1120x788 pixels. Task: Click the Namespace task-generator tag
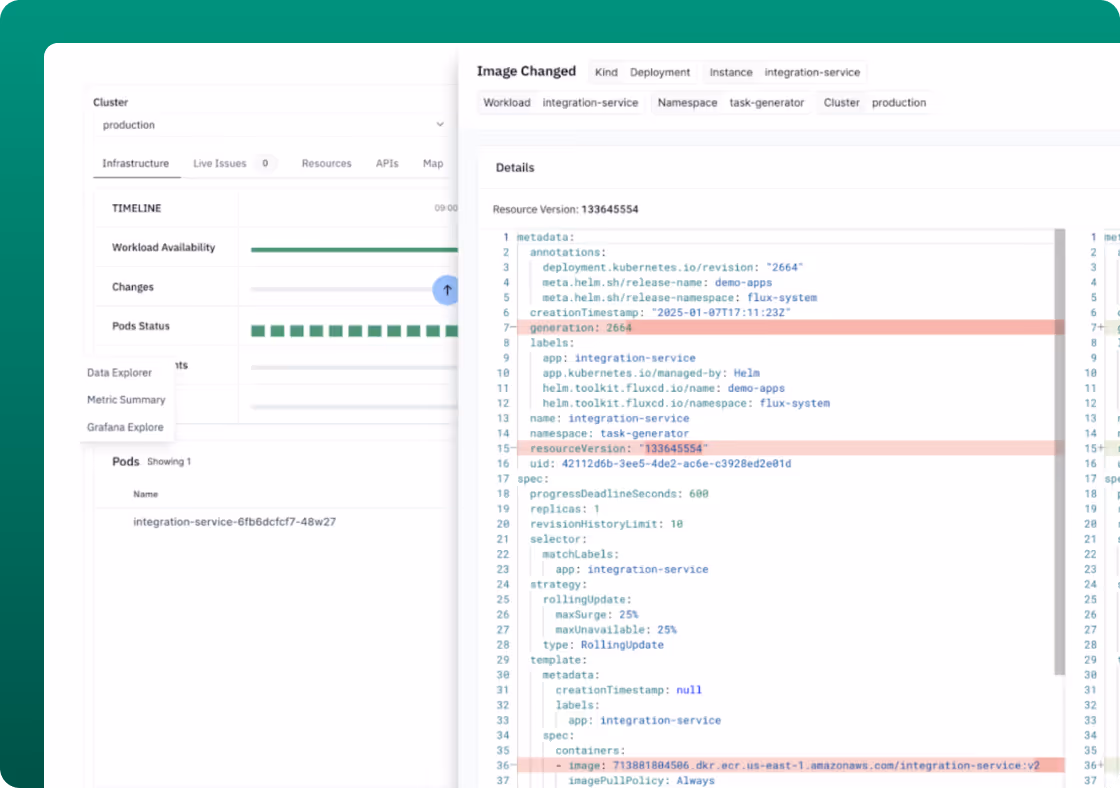731,103
